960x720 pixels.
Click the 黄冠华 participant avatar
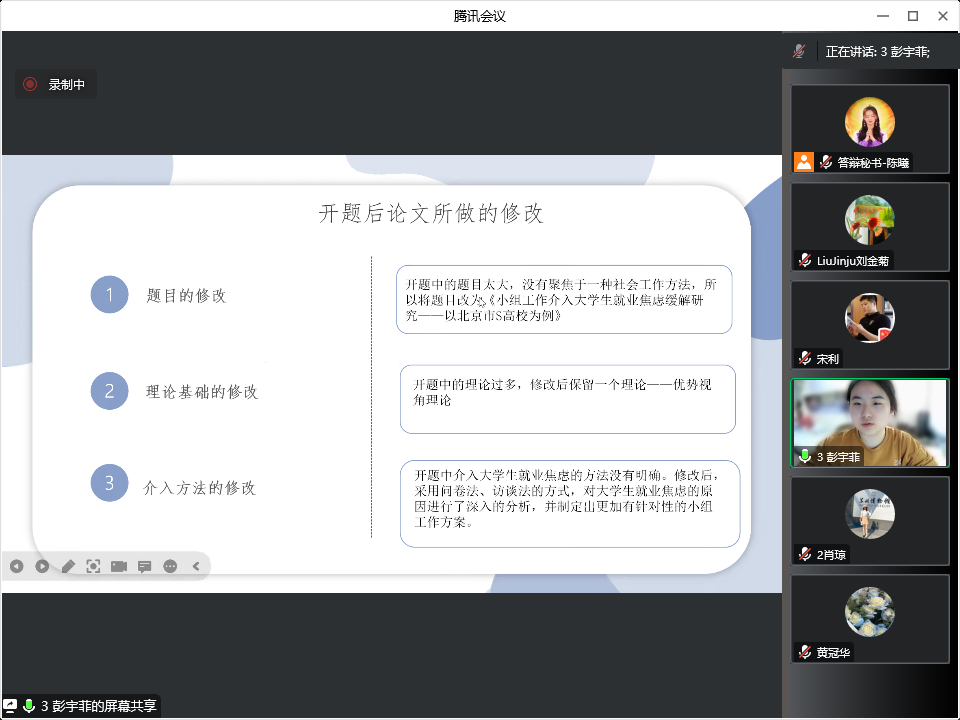coord(869,612)
